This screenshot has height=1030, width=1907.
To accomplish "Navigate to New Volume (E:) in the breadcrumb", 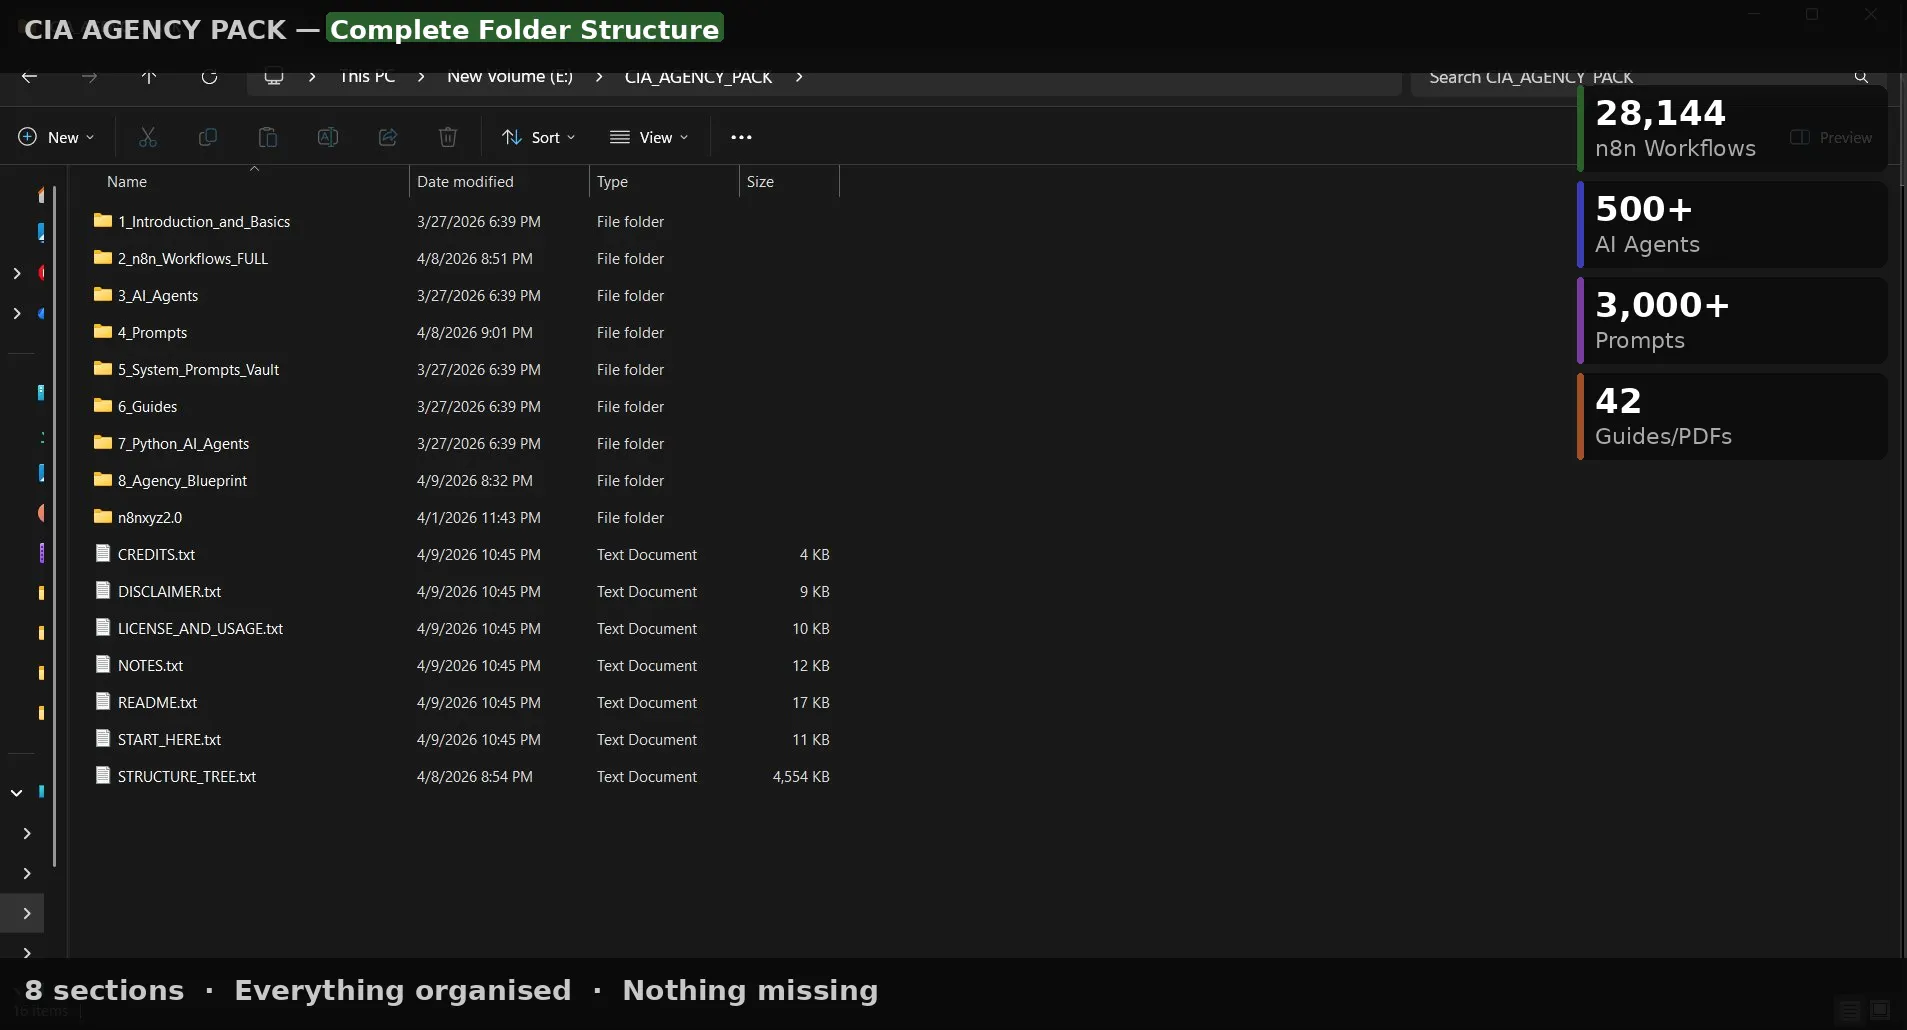I will click(x=510, y=77).
